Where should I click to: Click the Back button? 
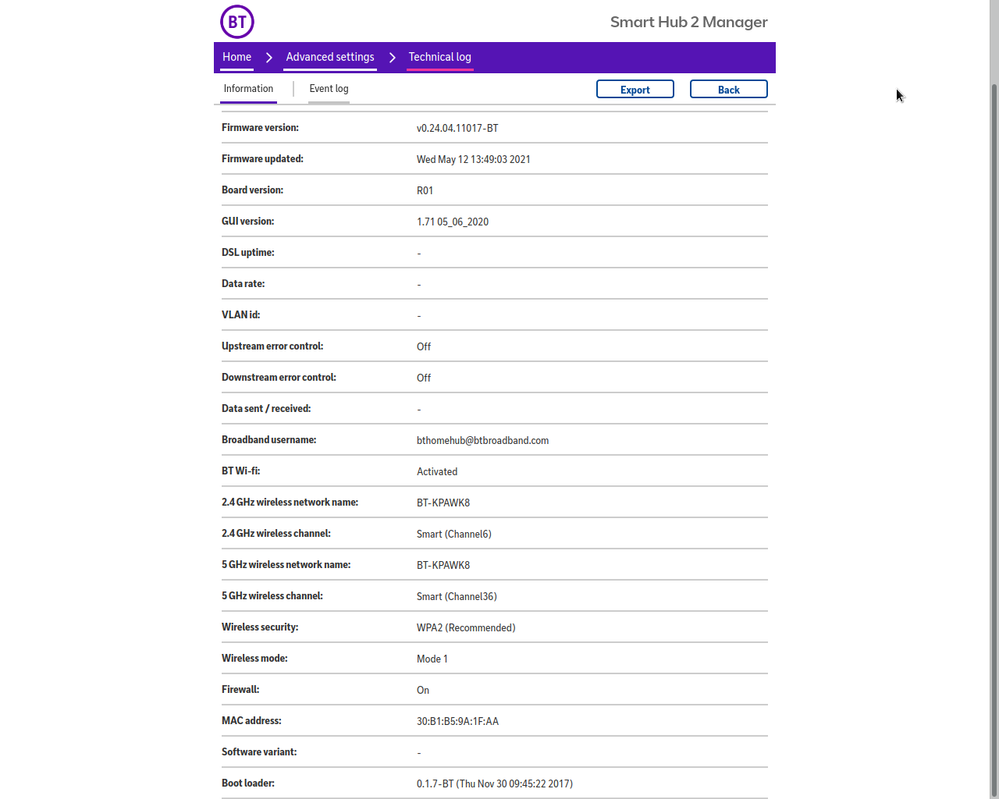(x=728, y=90)
